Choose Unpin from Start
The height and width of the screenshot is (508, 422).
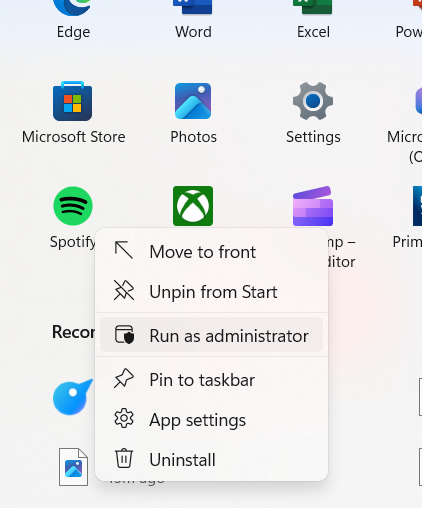[x=211, y=292]
